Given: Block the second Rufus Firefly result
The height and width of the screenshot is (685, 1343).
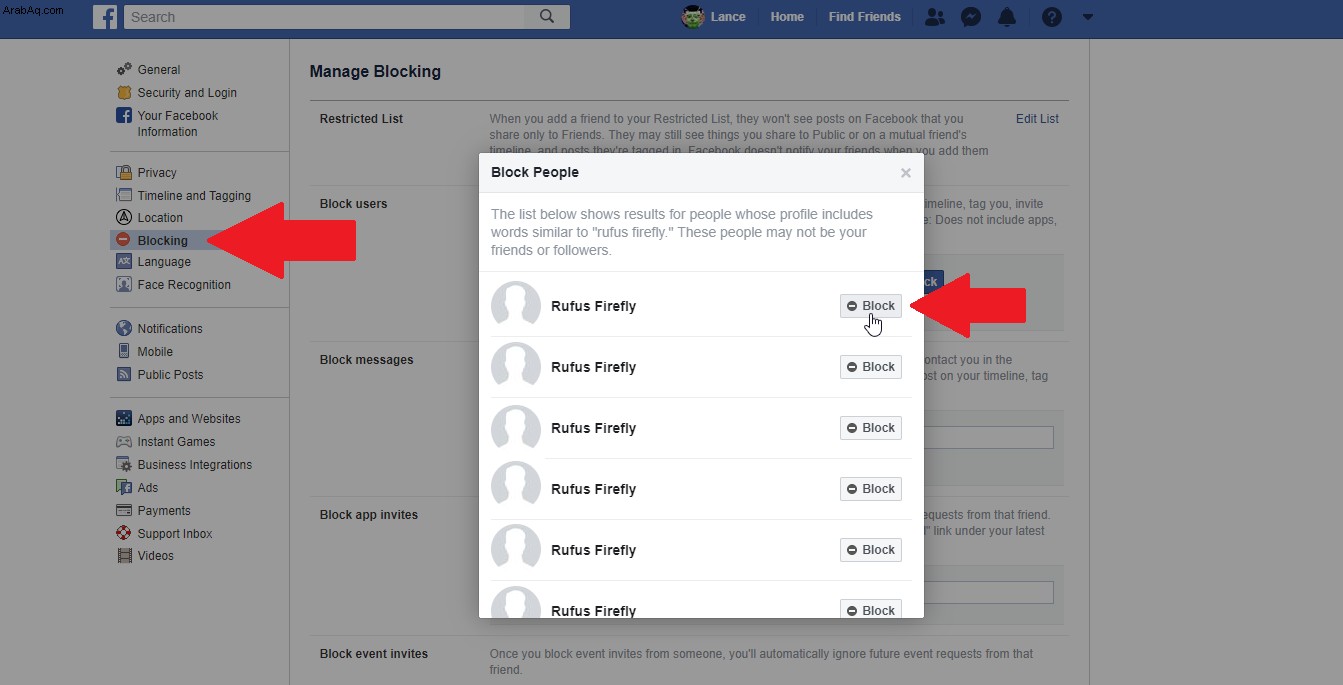Looking at the screenshot, I should point(871,367).
